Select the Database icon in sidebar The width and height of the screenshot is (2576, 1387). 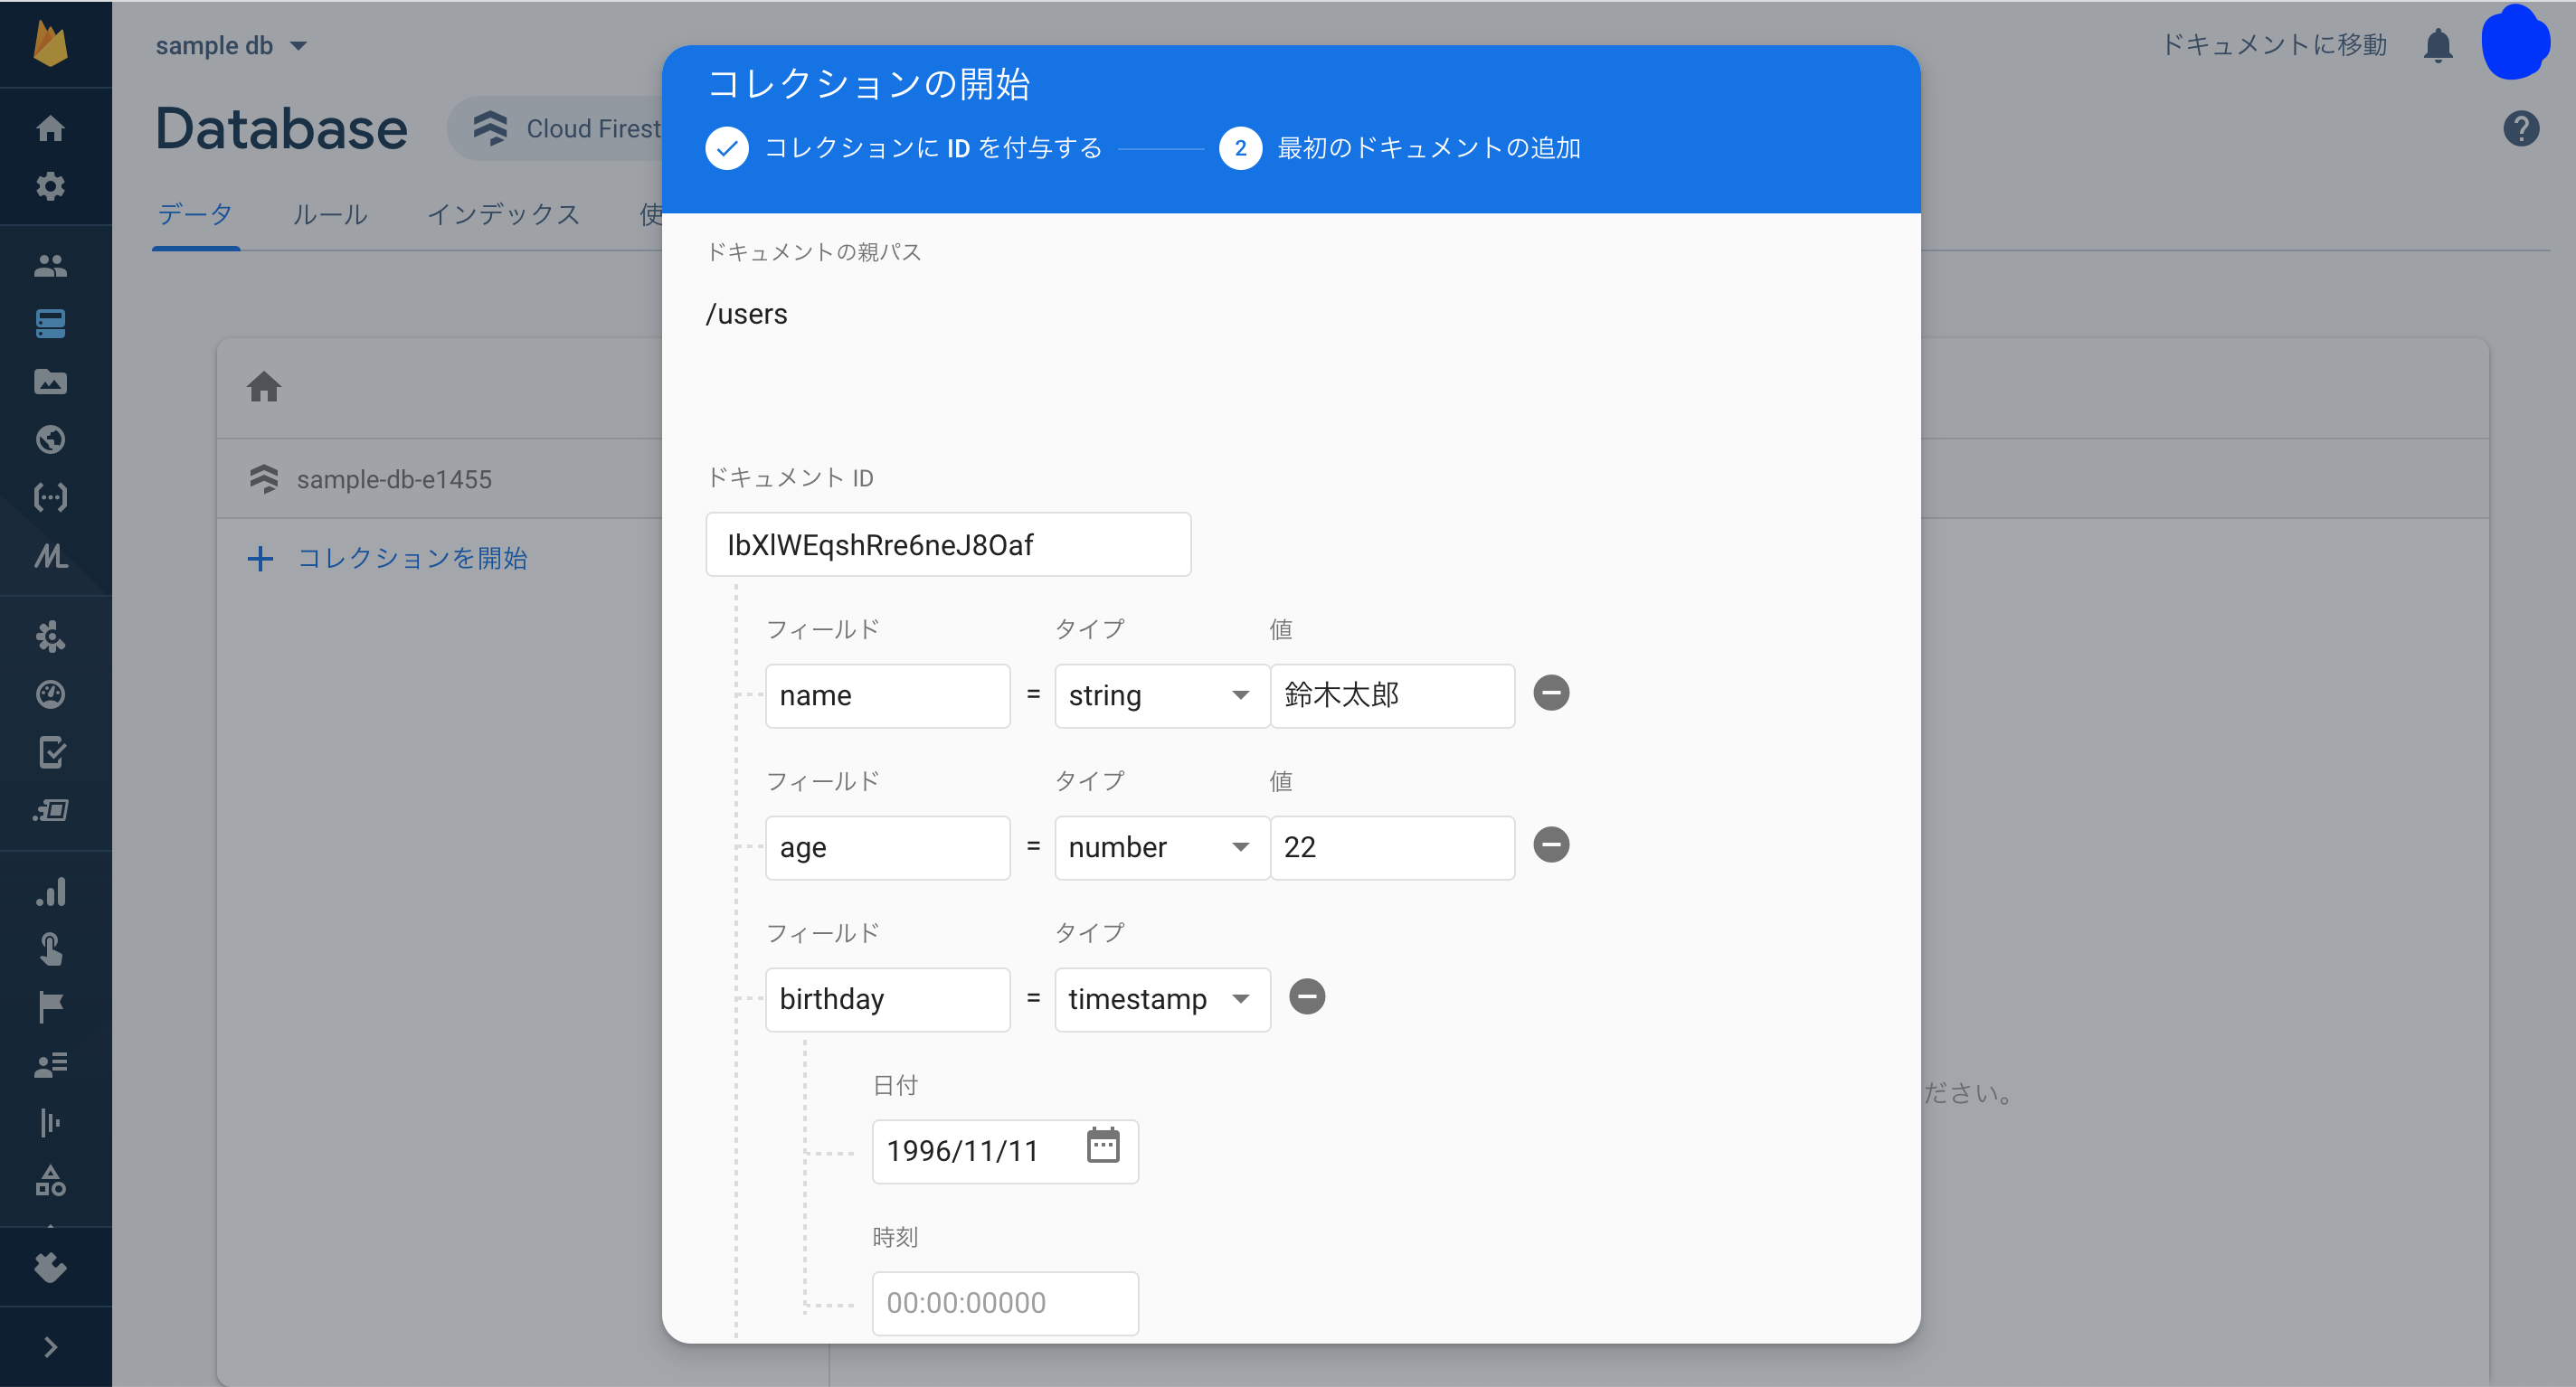51,322
